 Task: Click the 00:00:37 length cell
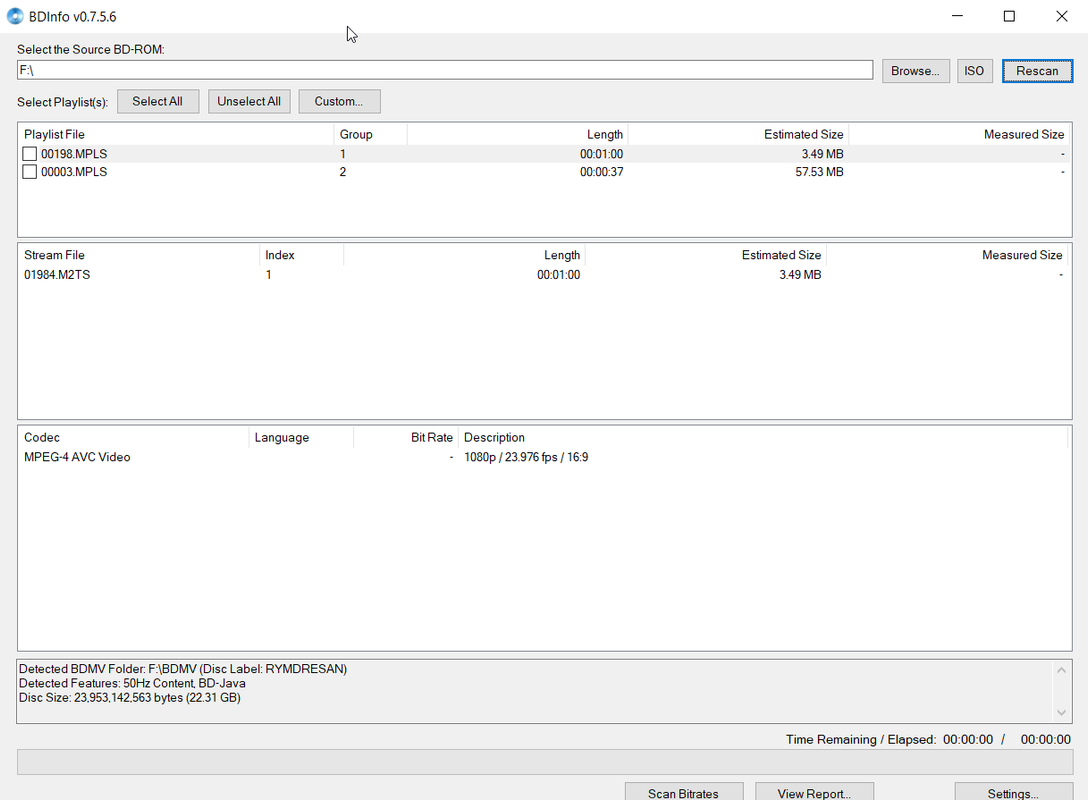(x=602, y=171)
